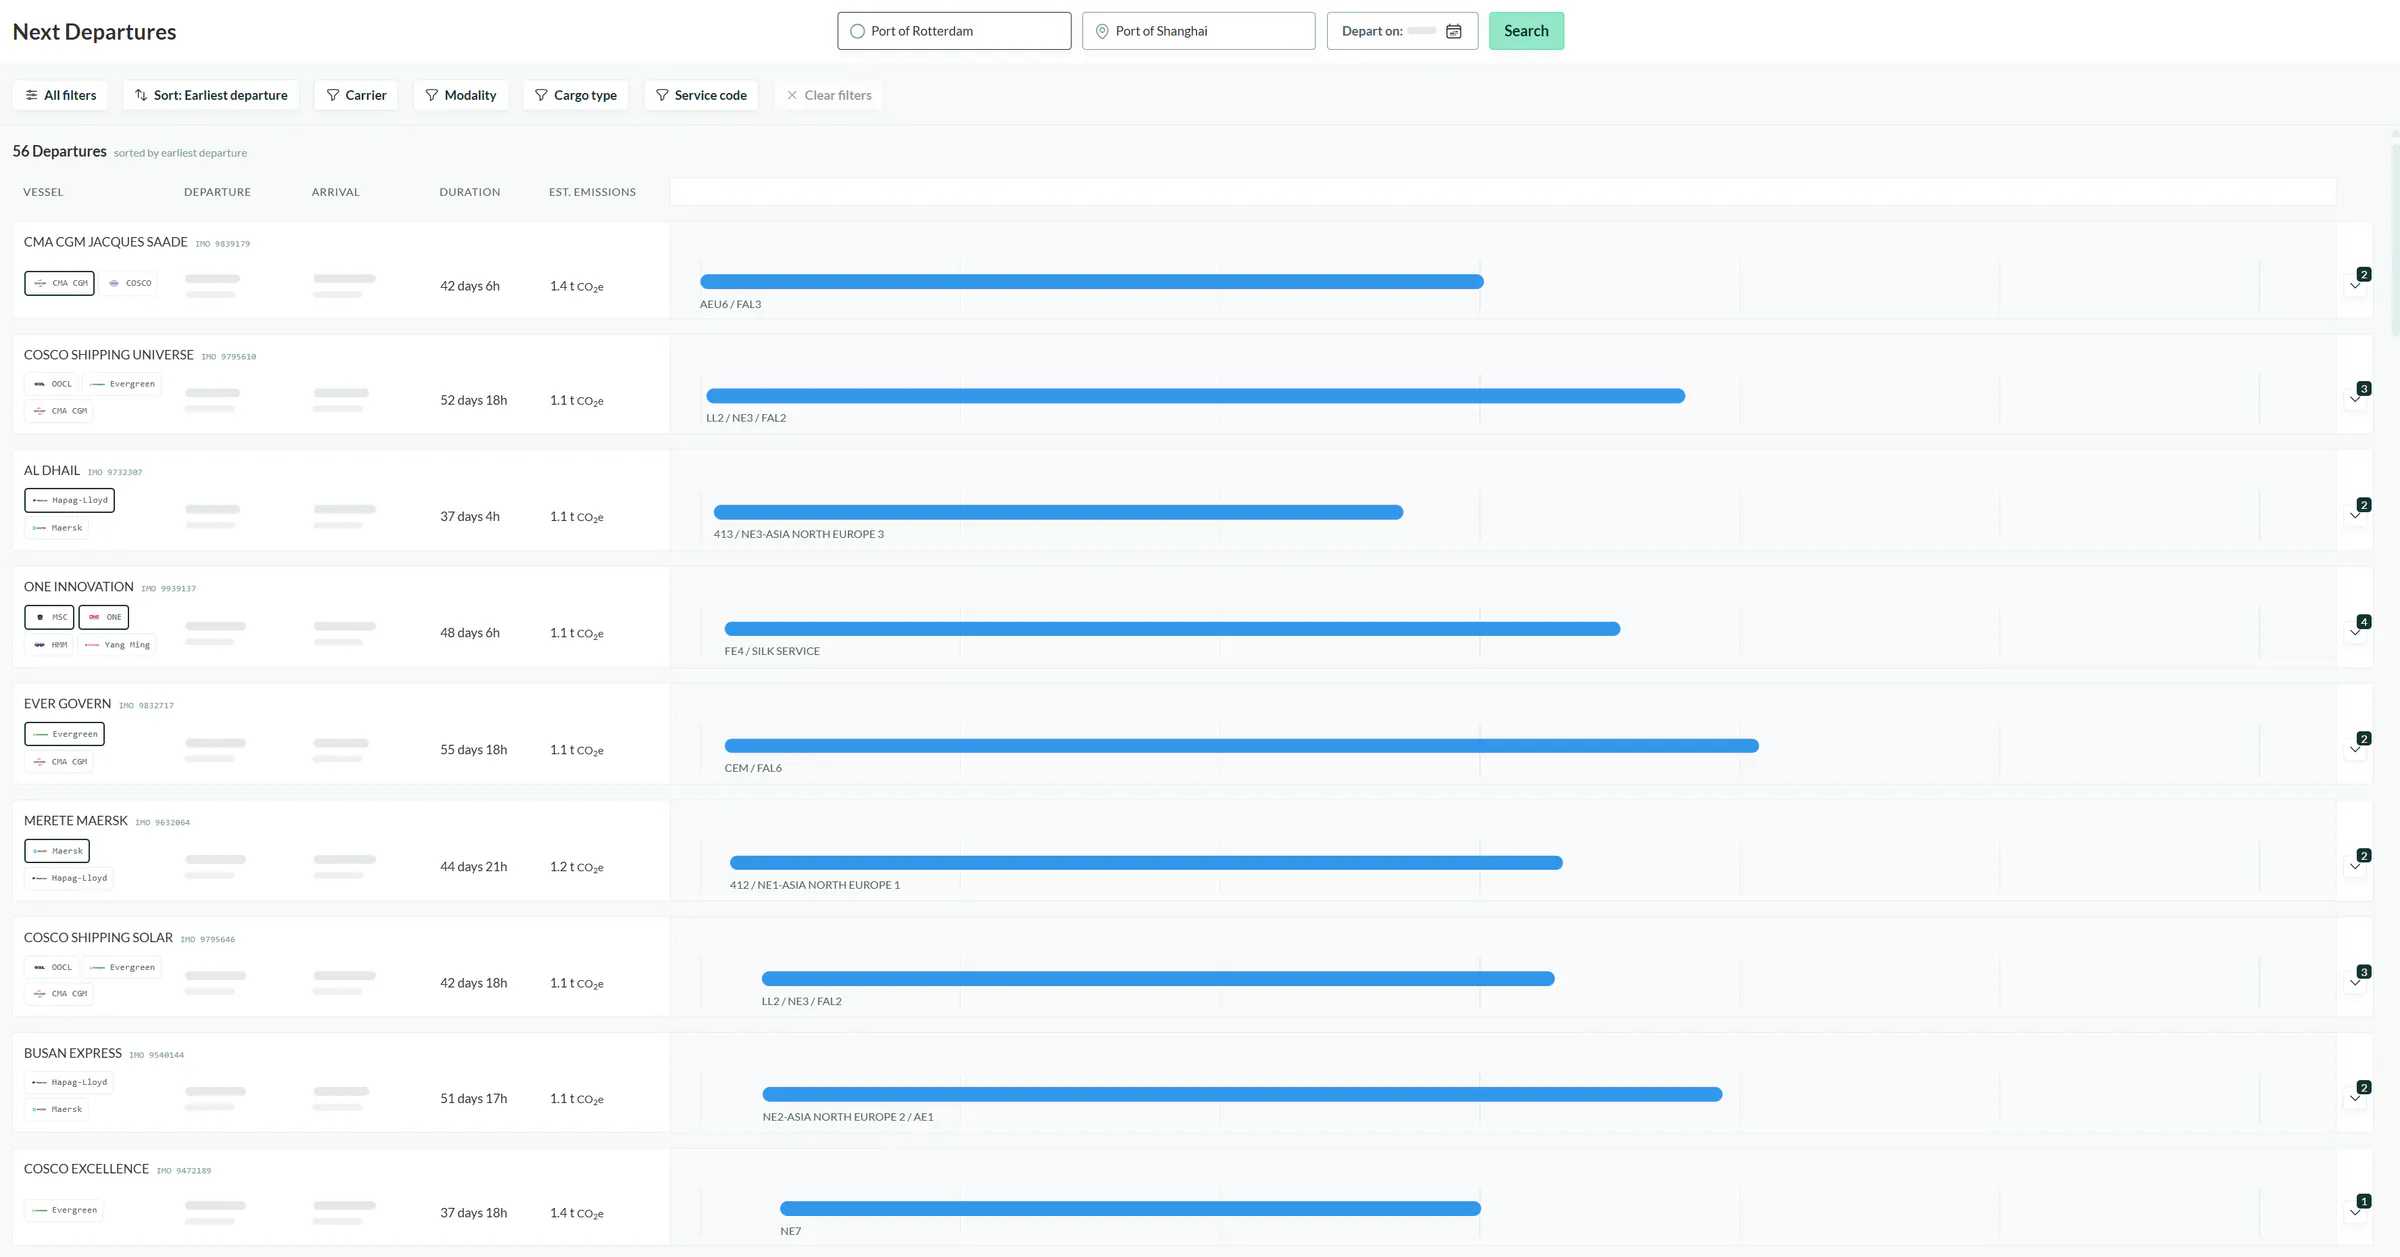Screen dimensions: 2400x1257
Task: Open the Modality filter
Action: tap(460, 95)
